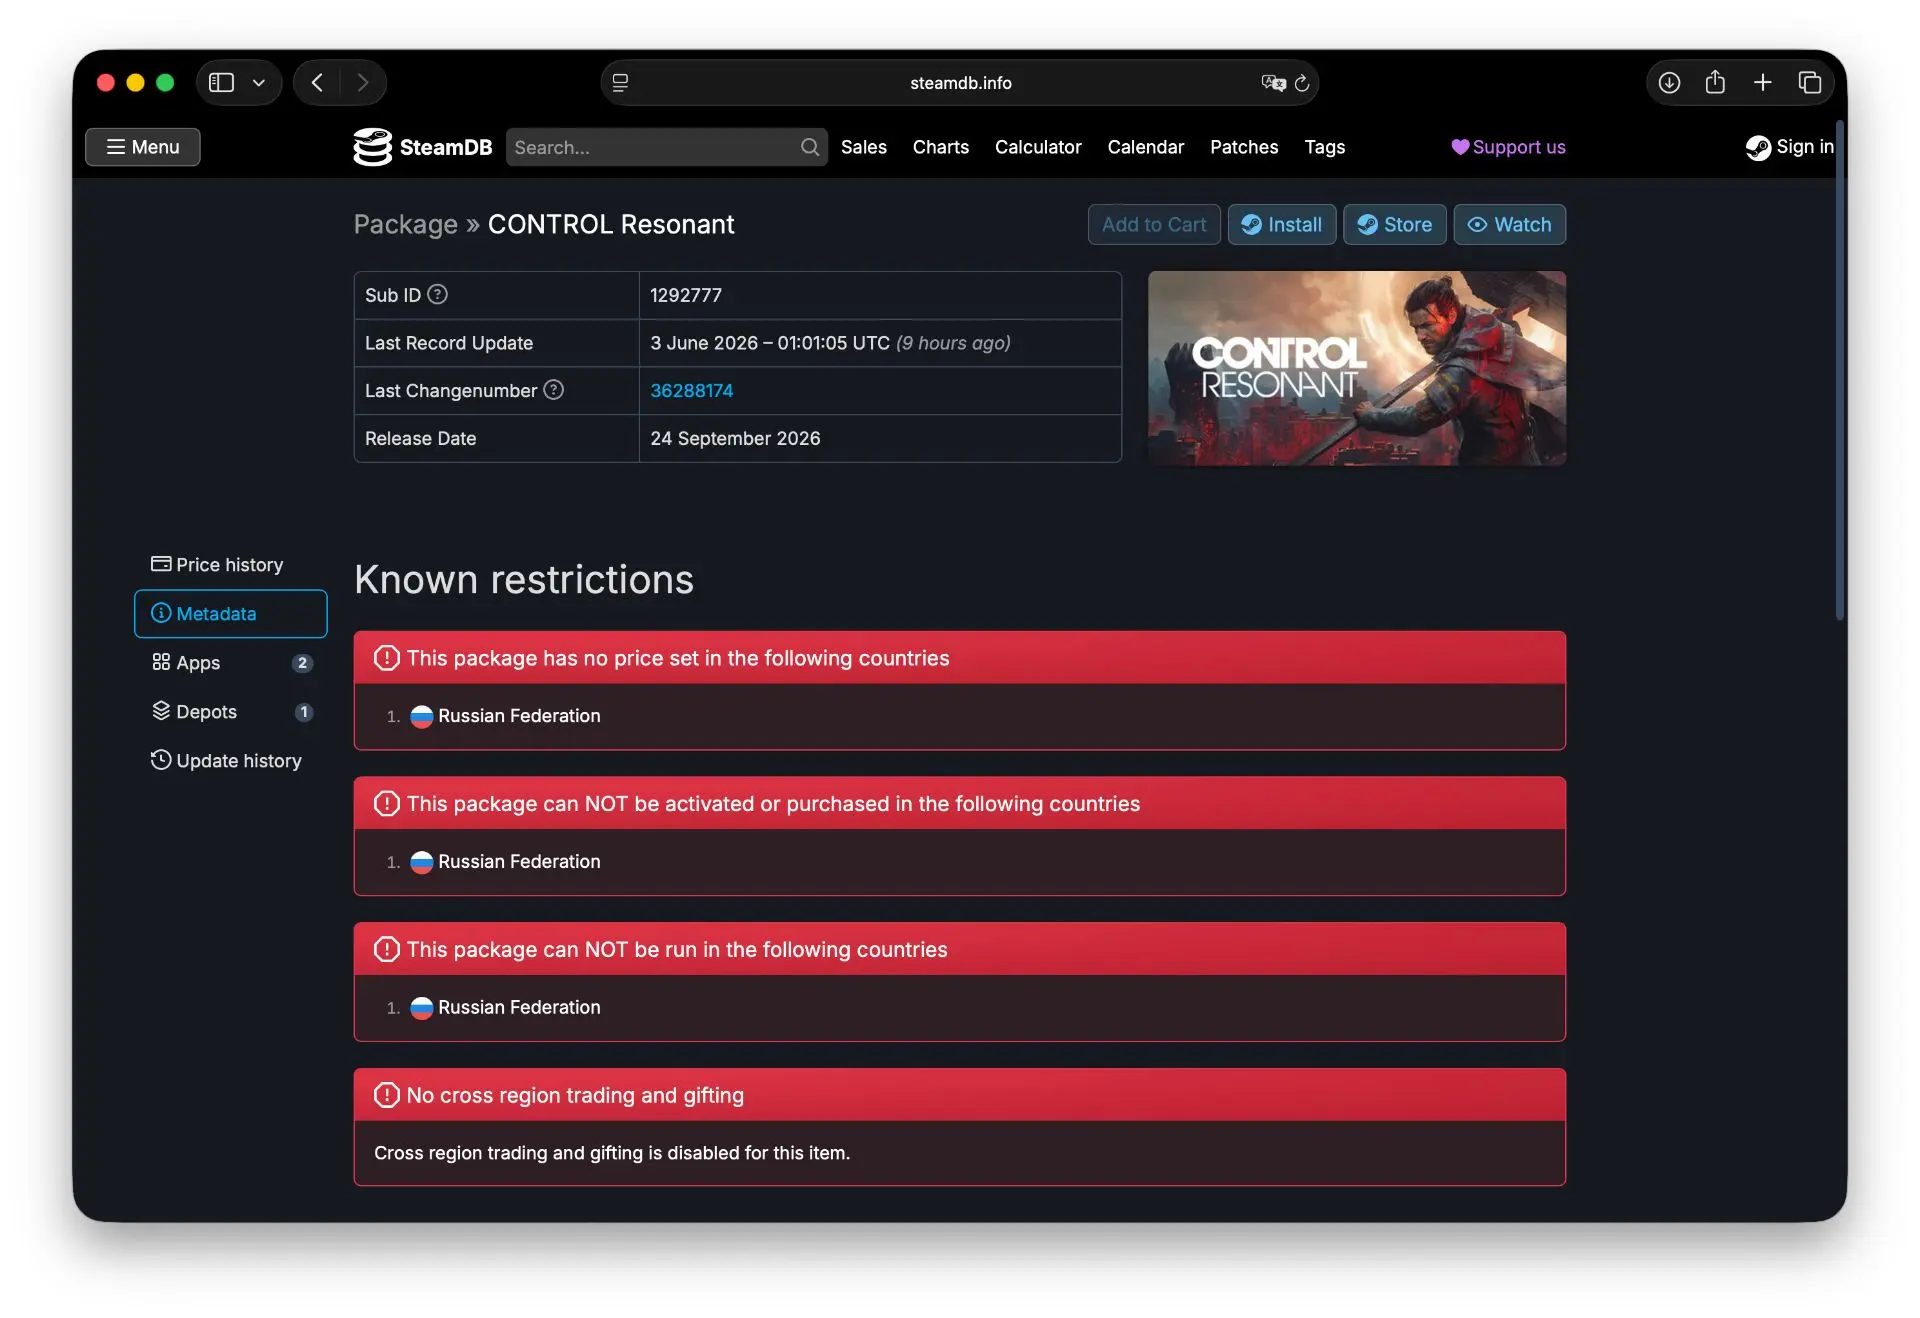
Task: Focus the steamdb.info address bar
Action: point(960,83)
